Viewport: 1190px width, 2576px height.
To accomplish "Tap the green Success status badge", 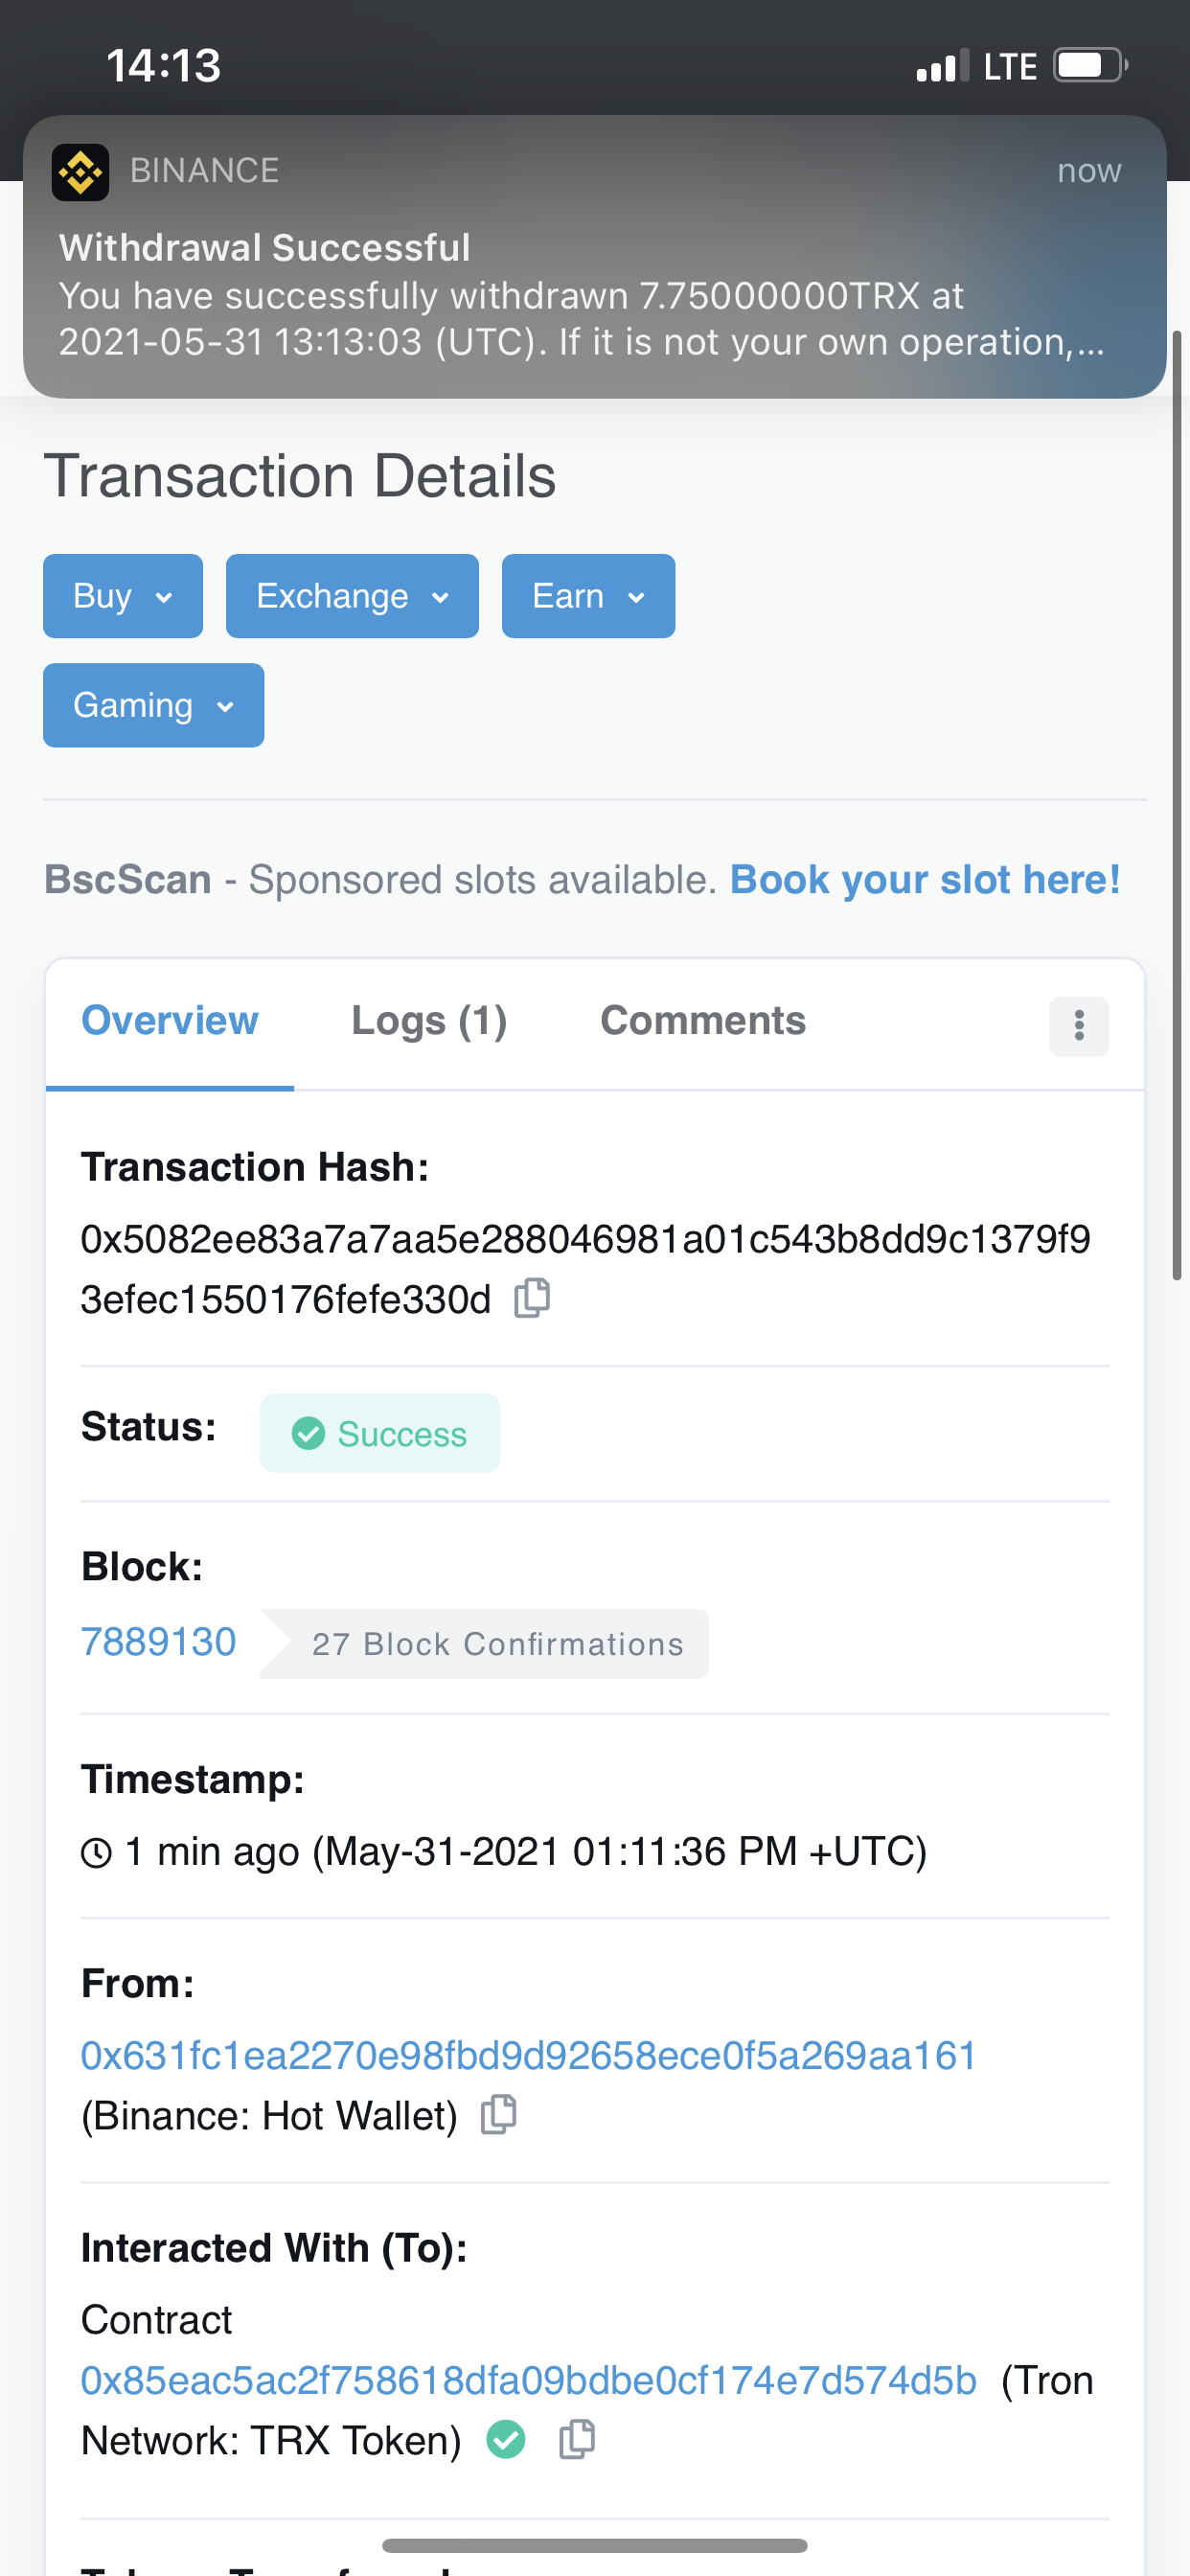I will click(x=380, y=1433).
